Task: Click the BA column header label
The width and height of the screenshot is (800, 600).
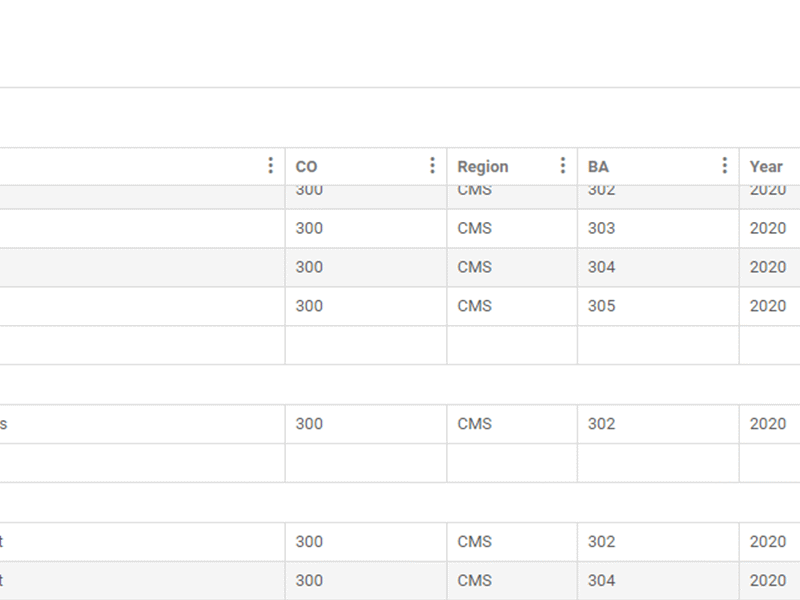Action: click(598, 167)
